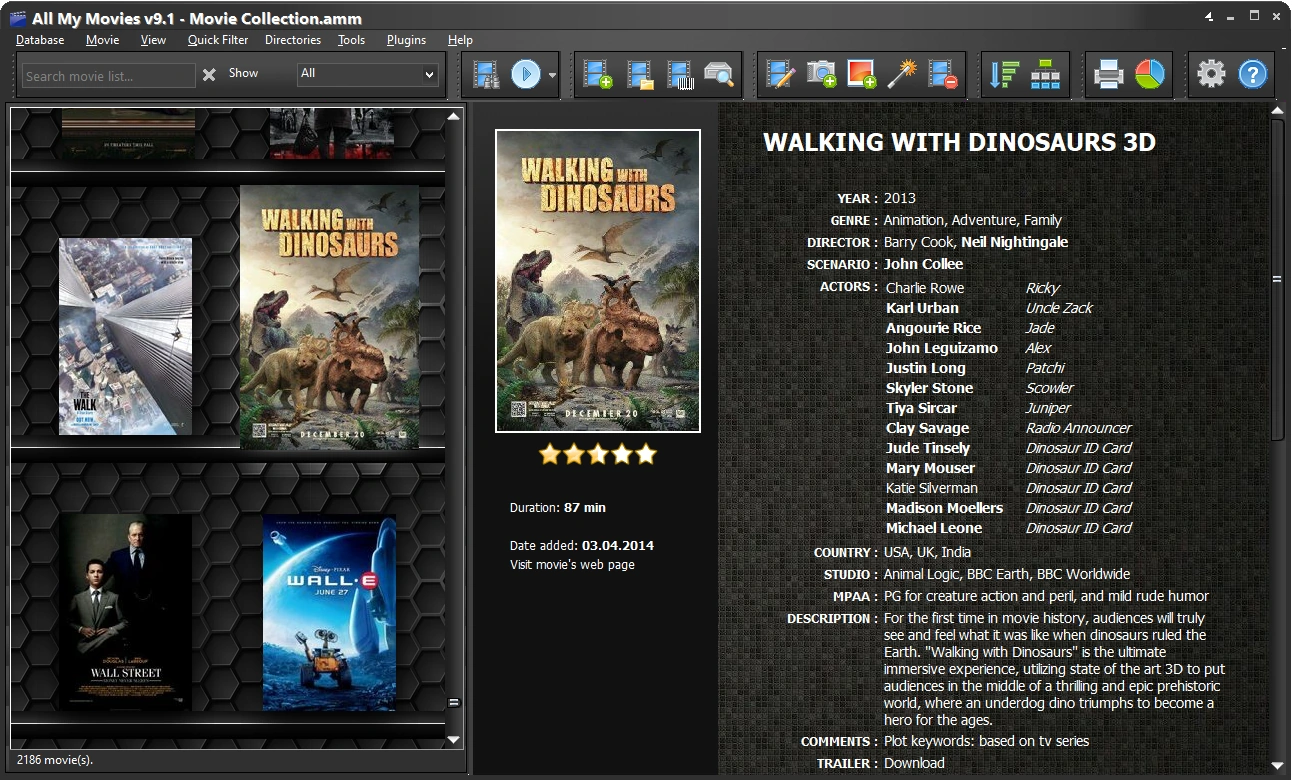Select the Wall Street poster thumbnail
Screen dimensions: 1292x782
[125, 612]
